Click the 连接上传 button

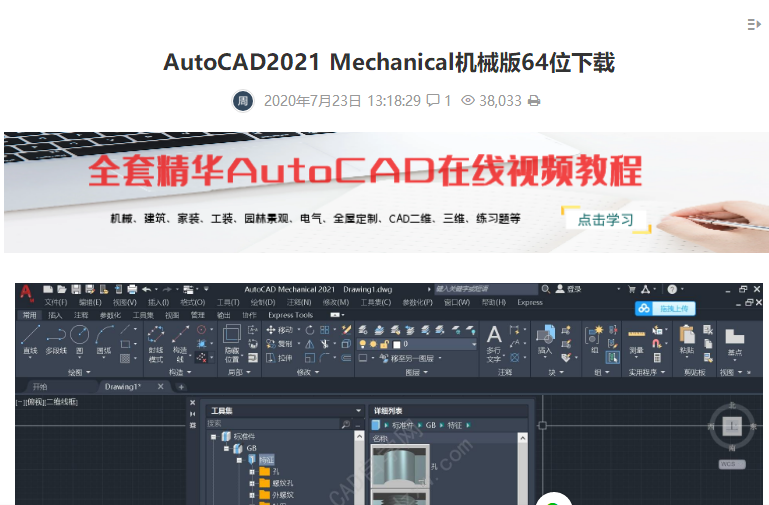666,308
